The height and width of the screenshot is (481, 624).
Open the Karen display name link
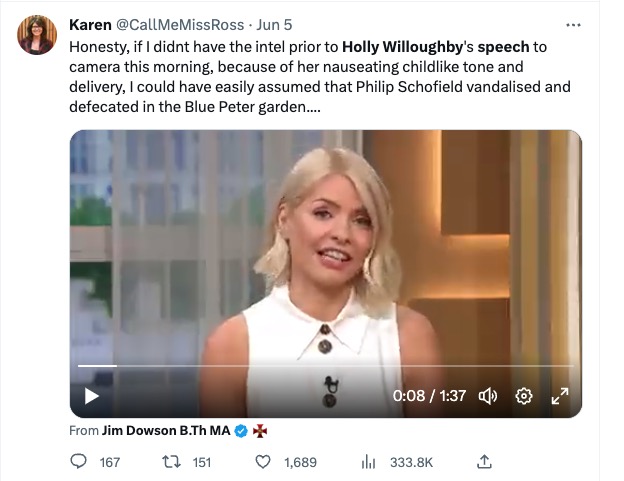tap(90, 25)
